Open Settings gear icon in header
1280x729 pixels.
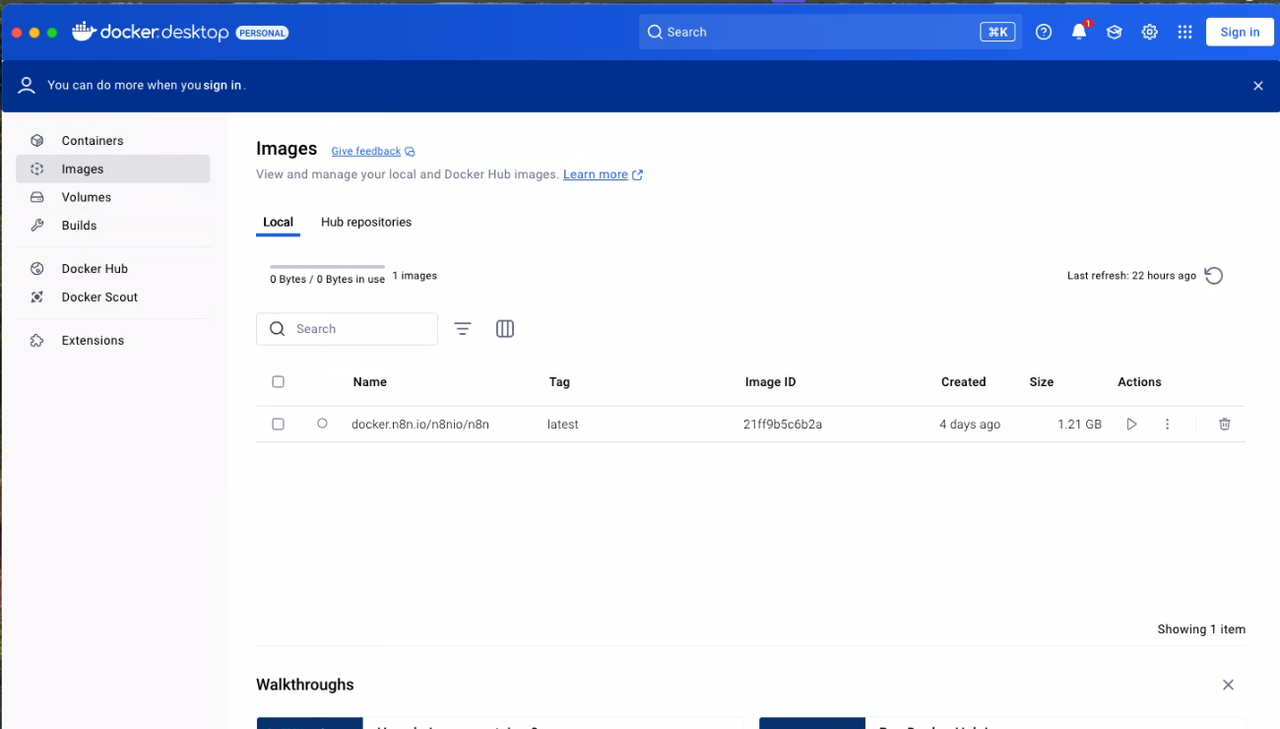point(1150,32)
